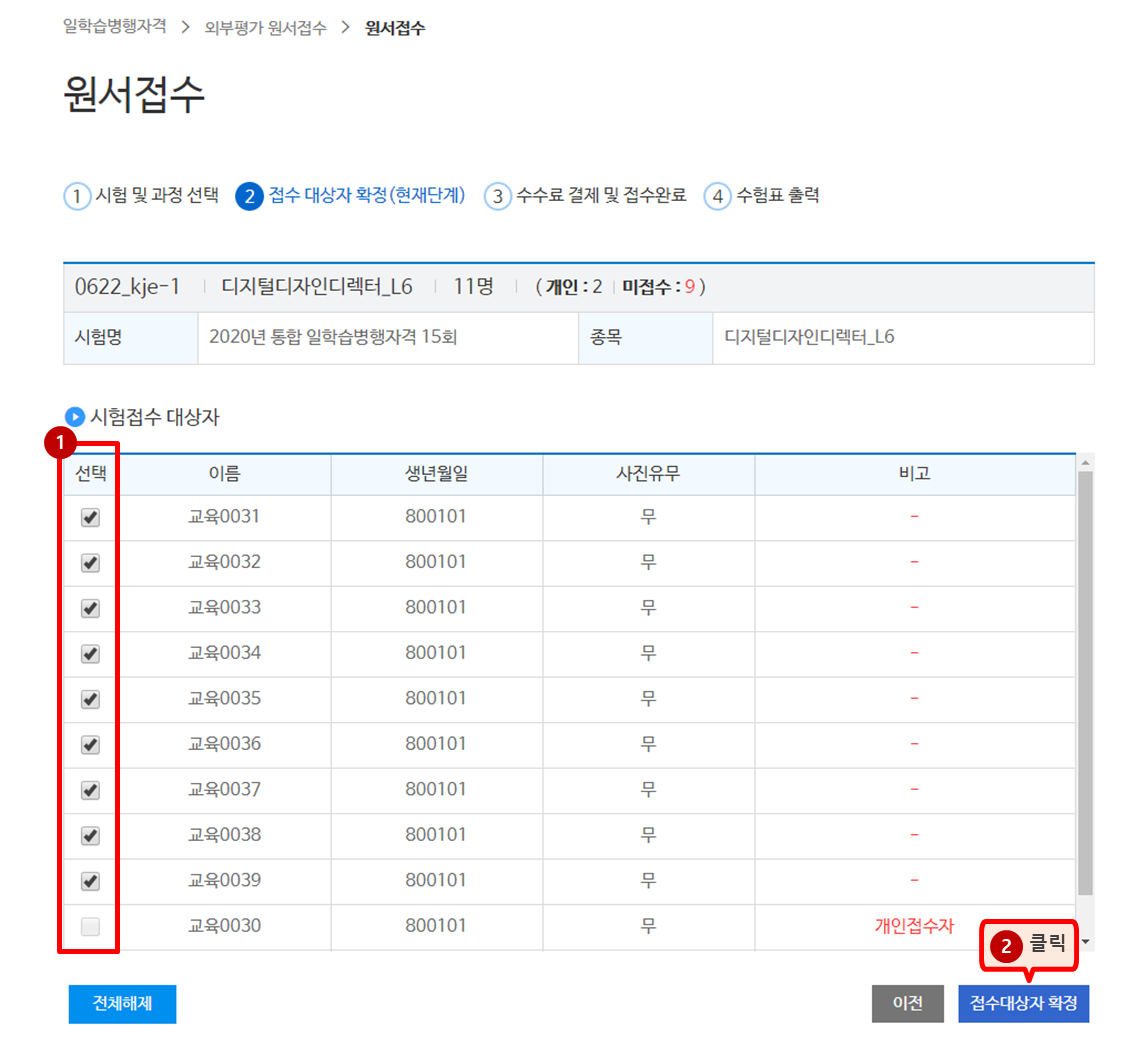This screenshot has width=1146, height=1046.
Task: Click 2020년 통합 일학습병행자격 15회 value
Action: [x=333, y=337]
